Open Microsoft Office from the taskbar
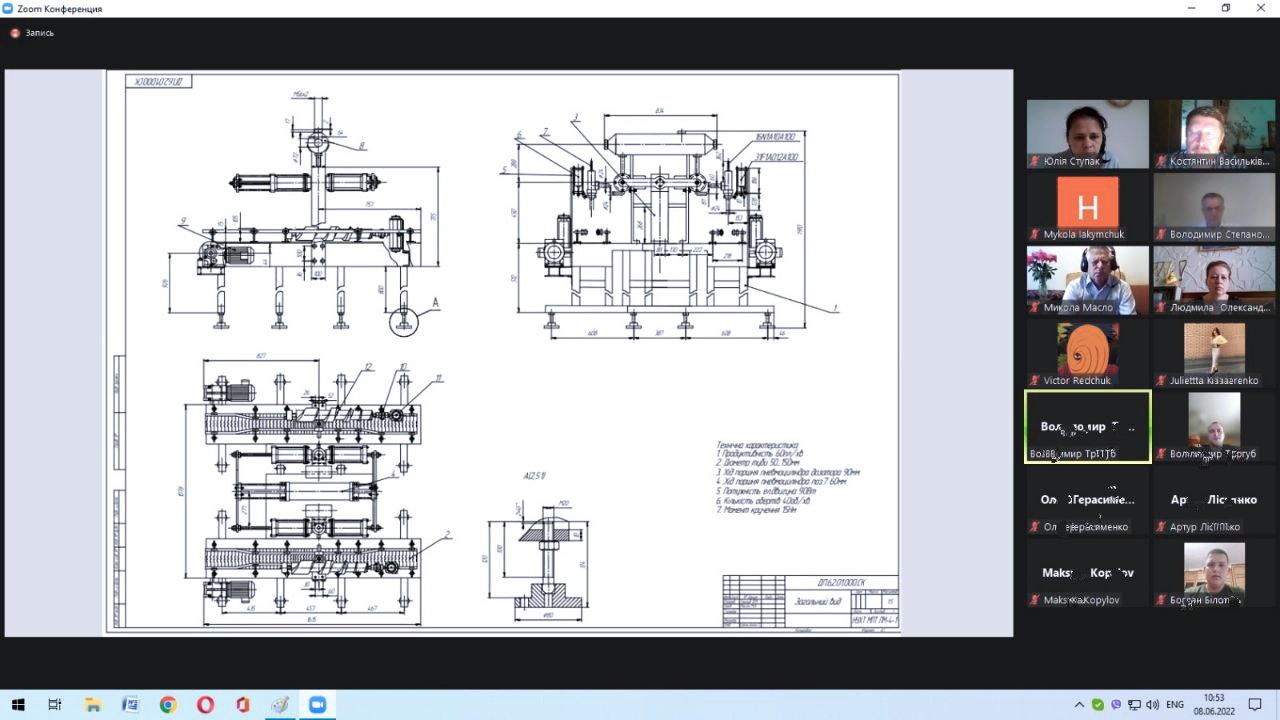Image resolution: width=1280 pixels, height=720 pixels. coord(242,705)
